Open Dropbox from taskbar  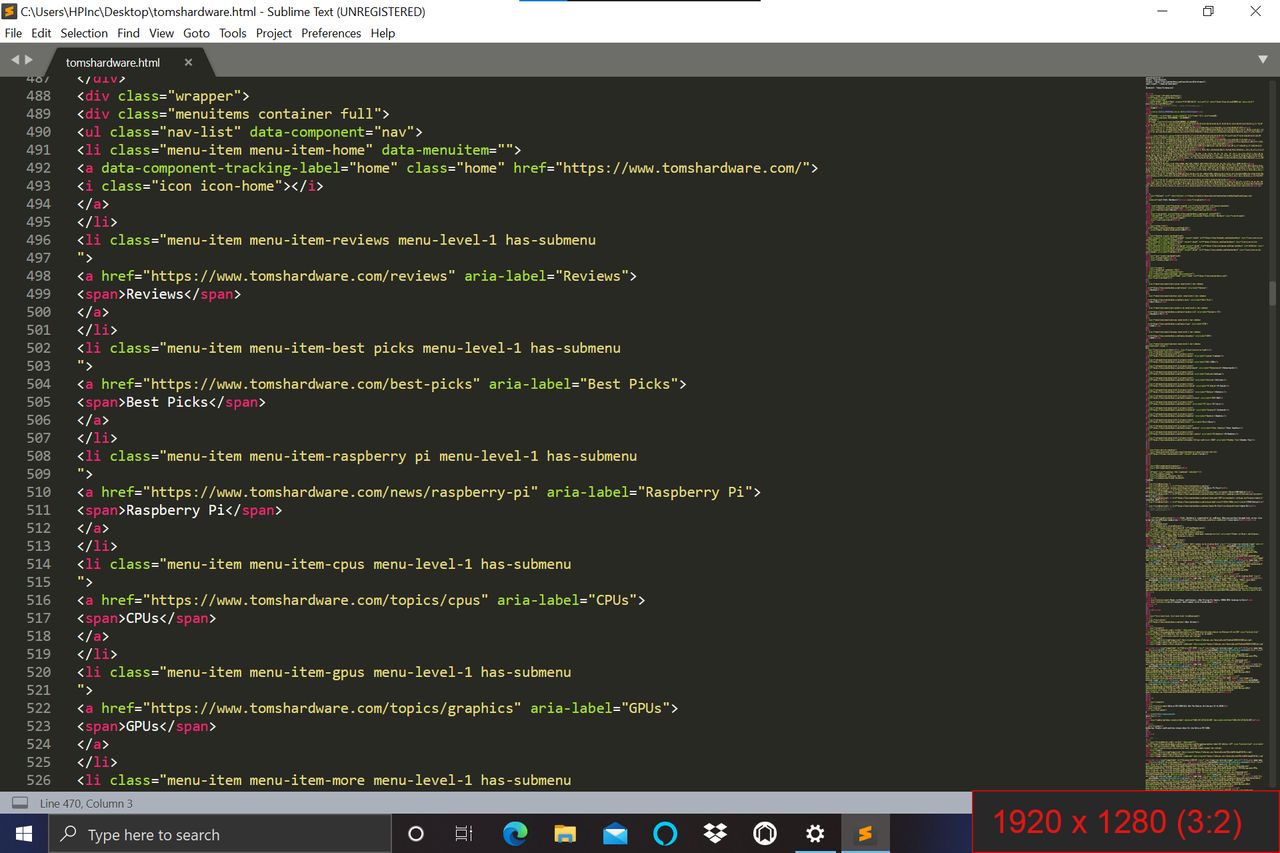tap(715, 834)
